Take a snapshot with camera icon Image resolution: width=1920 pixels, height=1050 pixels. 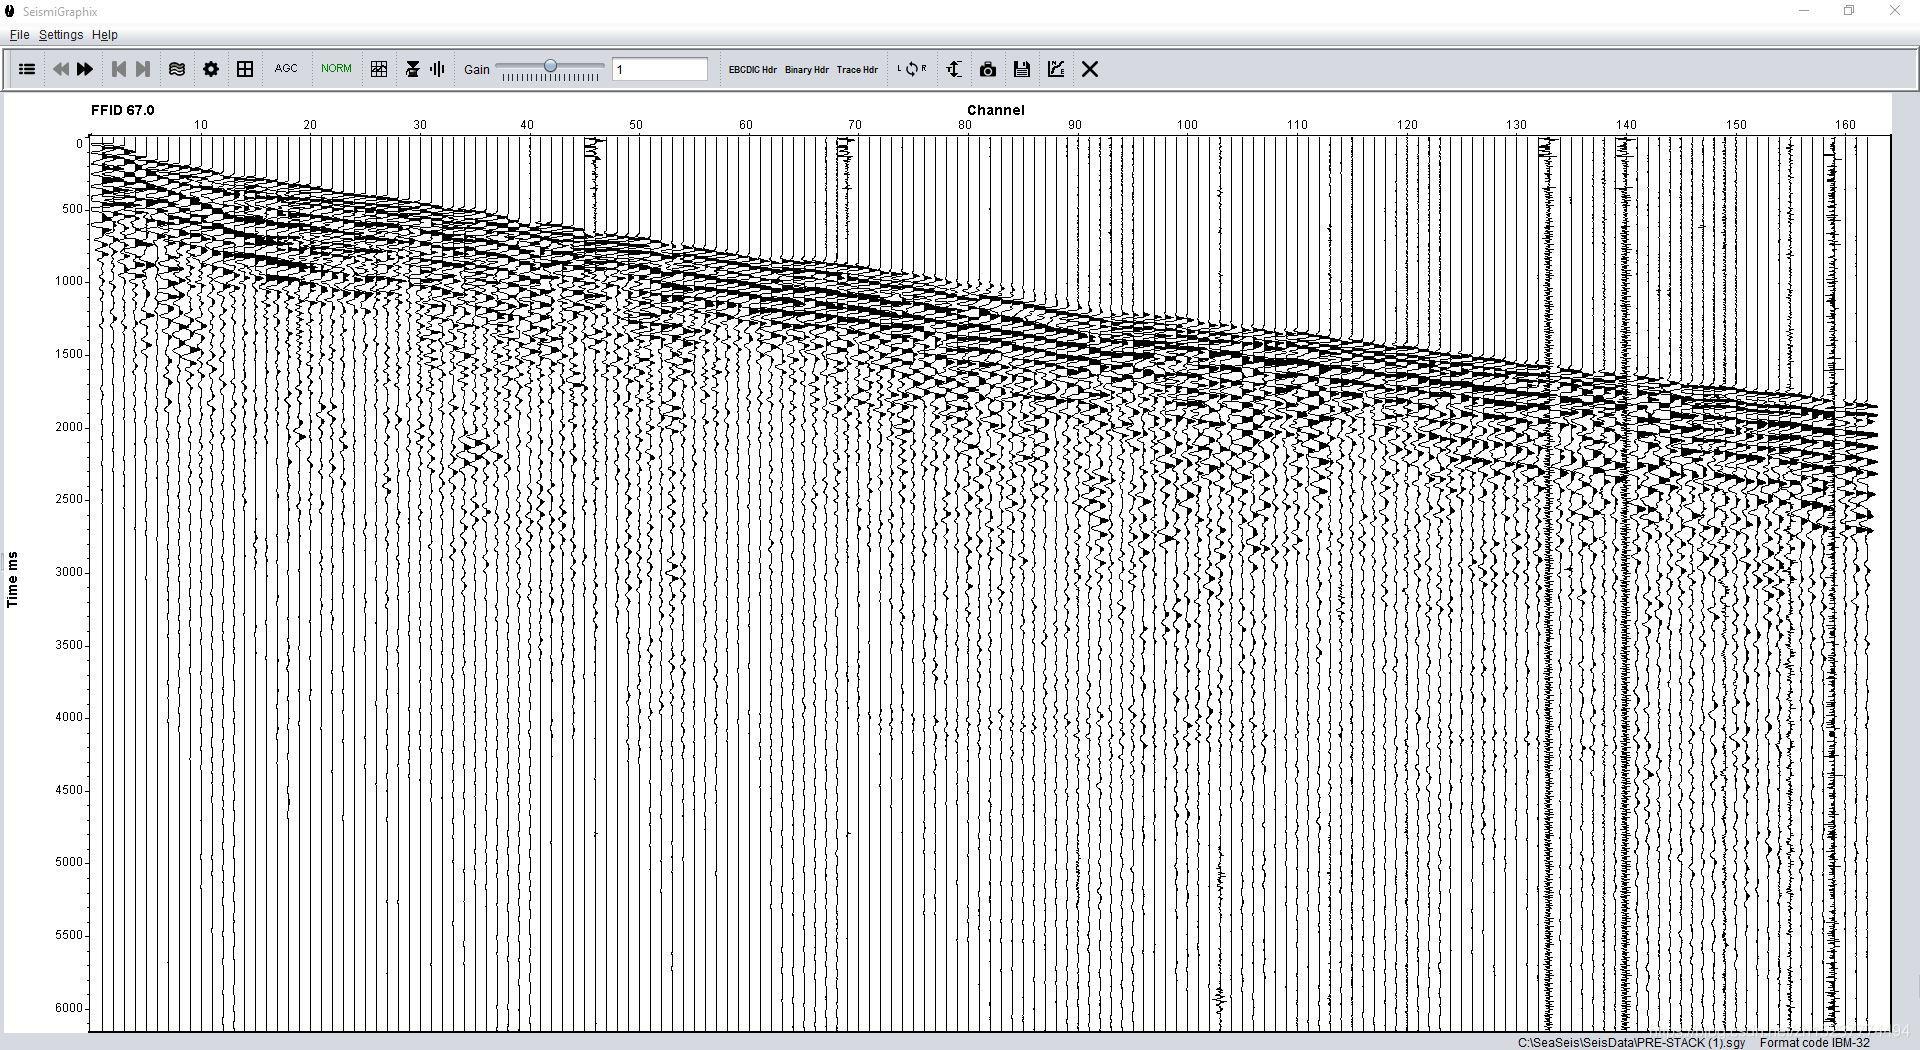tap(988, 69)
